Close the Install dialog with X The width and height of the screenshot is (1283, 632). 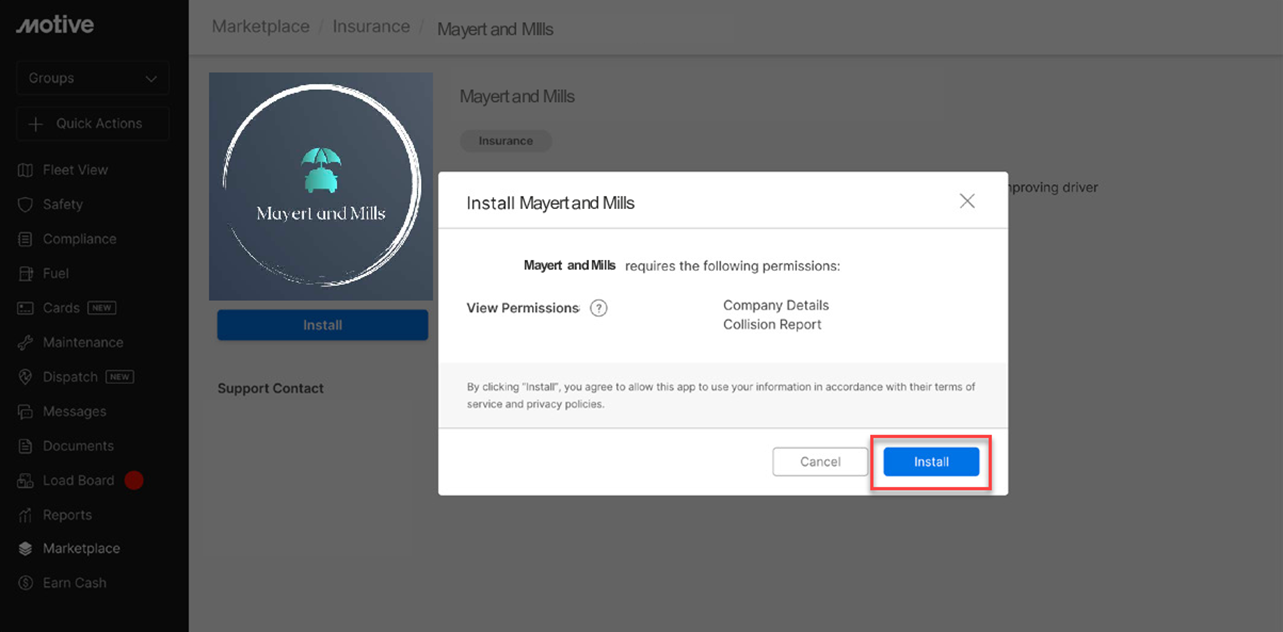[x=967, y=201]
